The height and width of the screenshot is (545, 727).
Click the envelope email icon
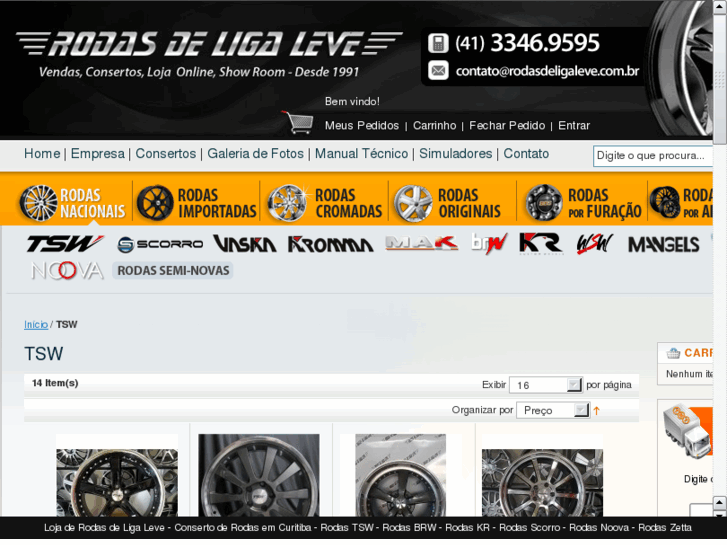point(438,71)
